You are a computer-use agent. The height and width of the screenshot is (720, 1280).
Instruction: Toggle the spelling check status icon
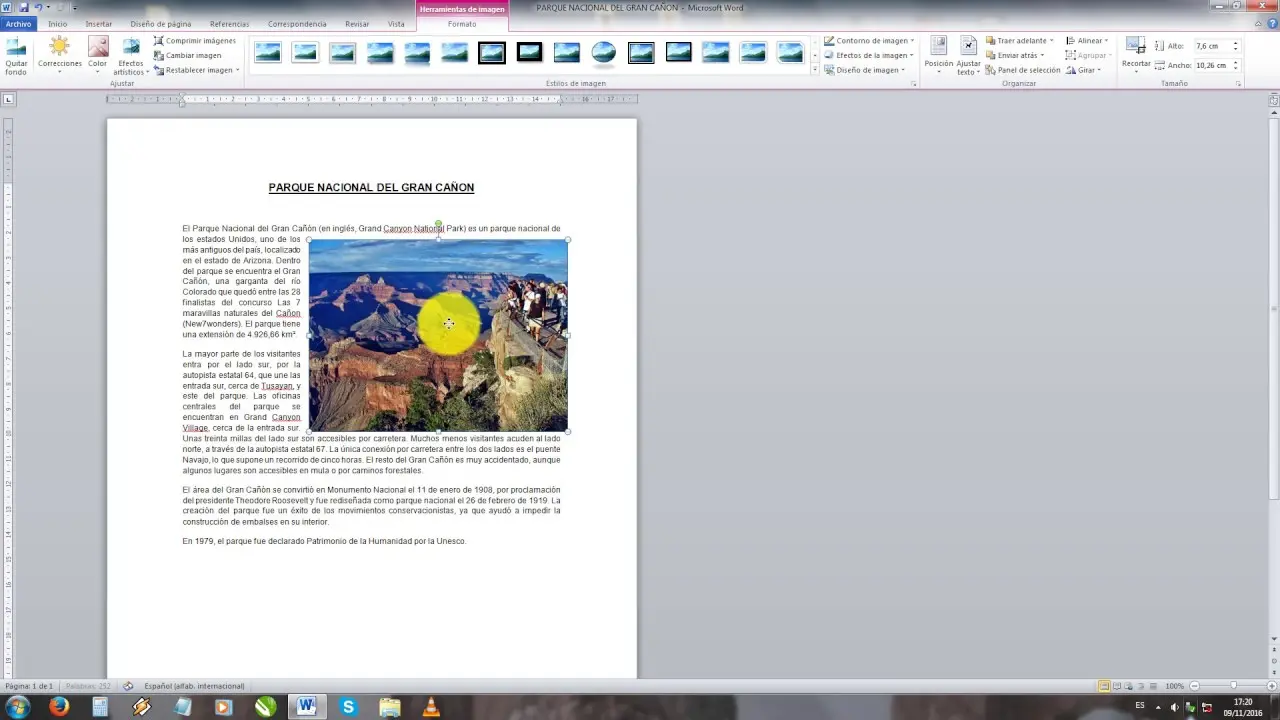click(127, 686)
